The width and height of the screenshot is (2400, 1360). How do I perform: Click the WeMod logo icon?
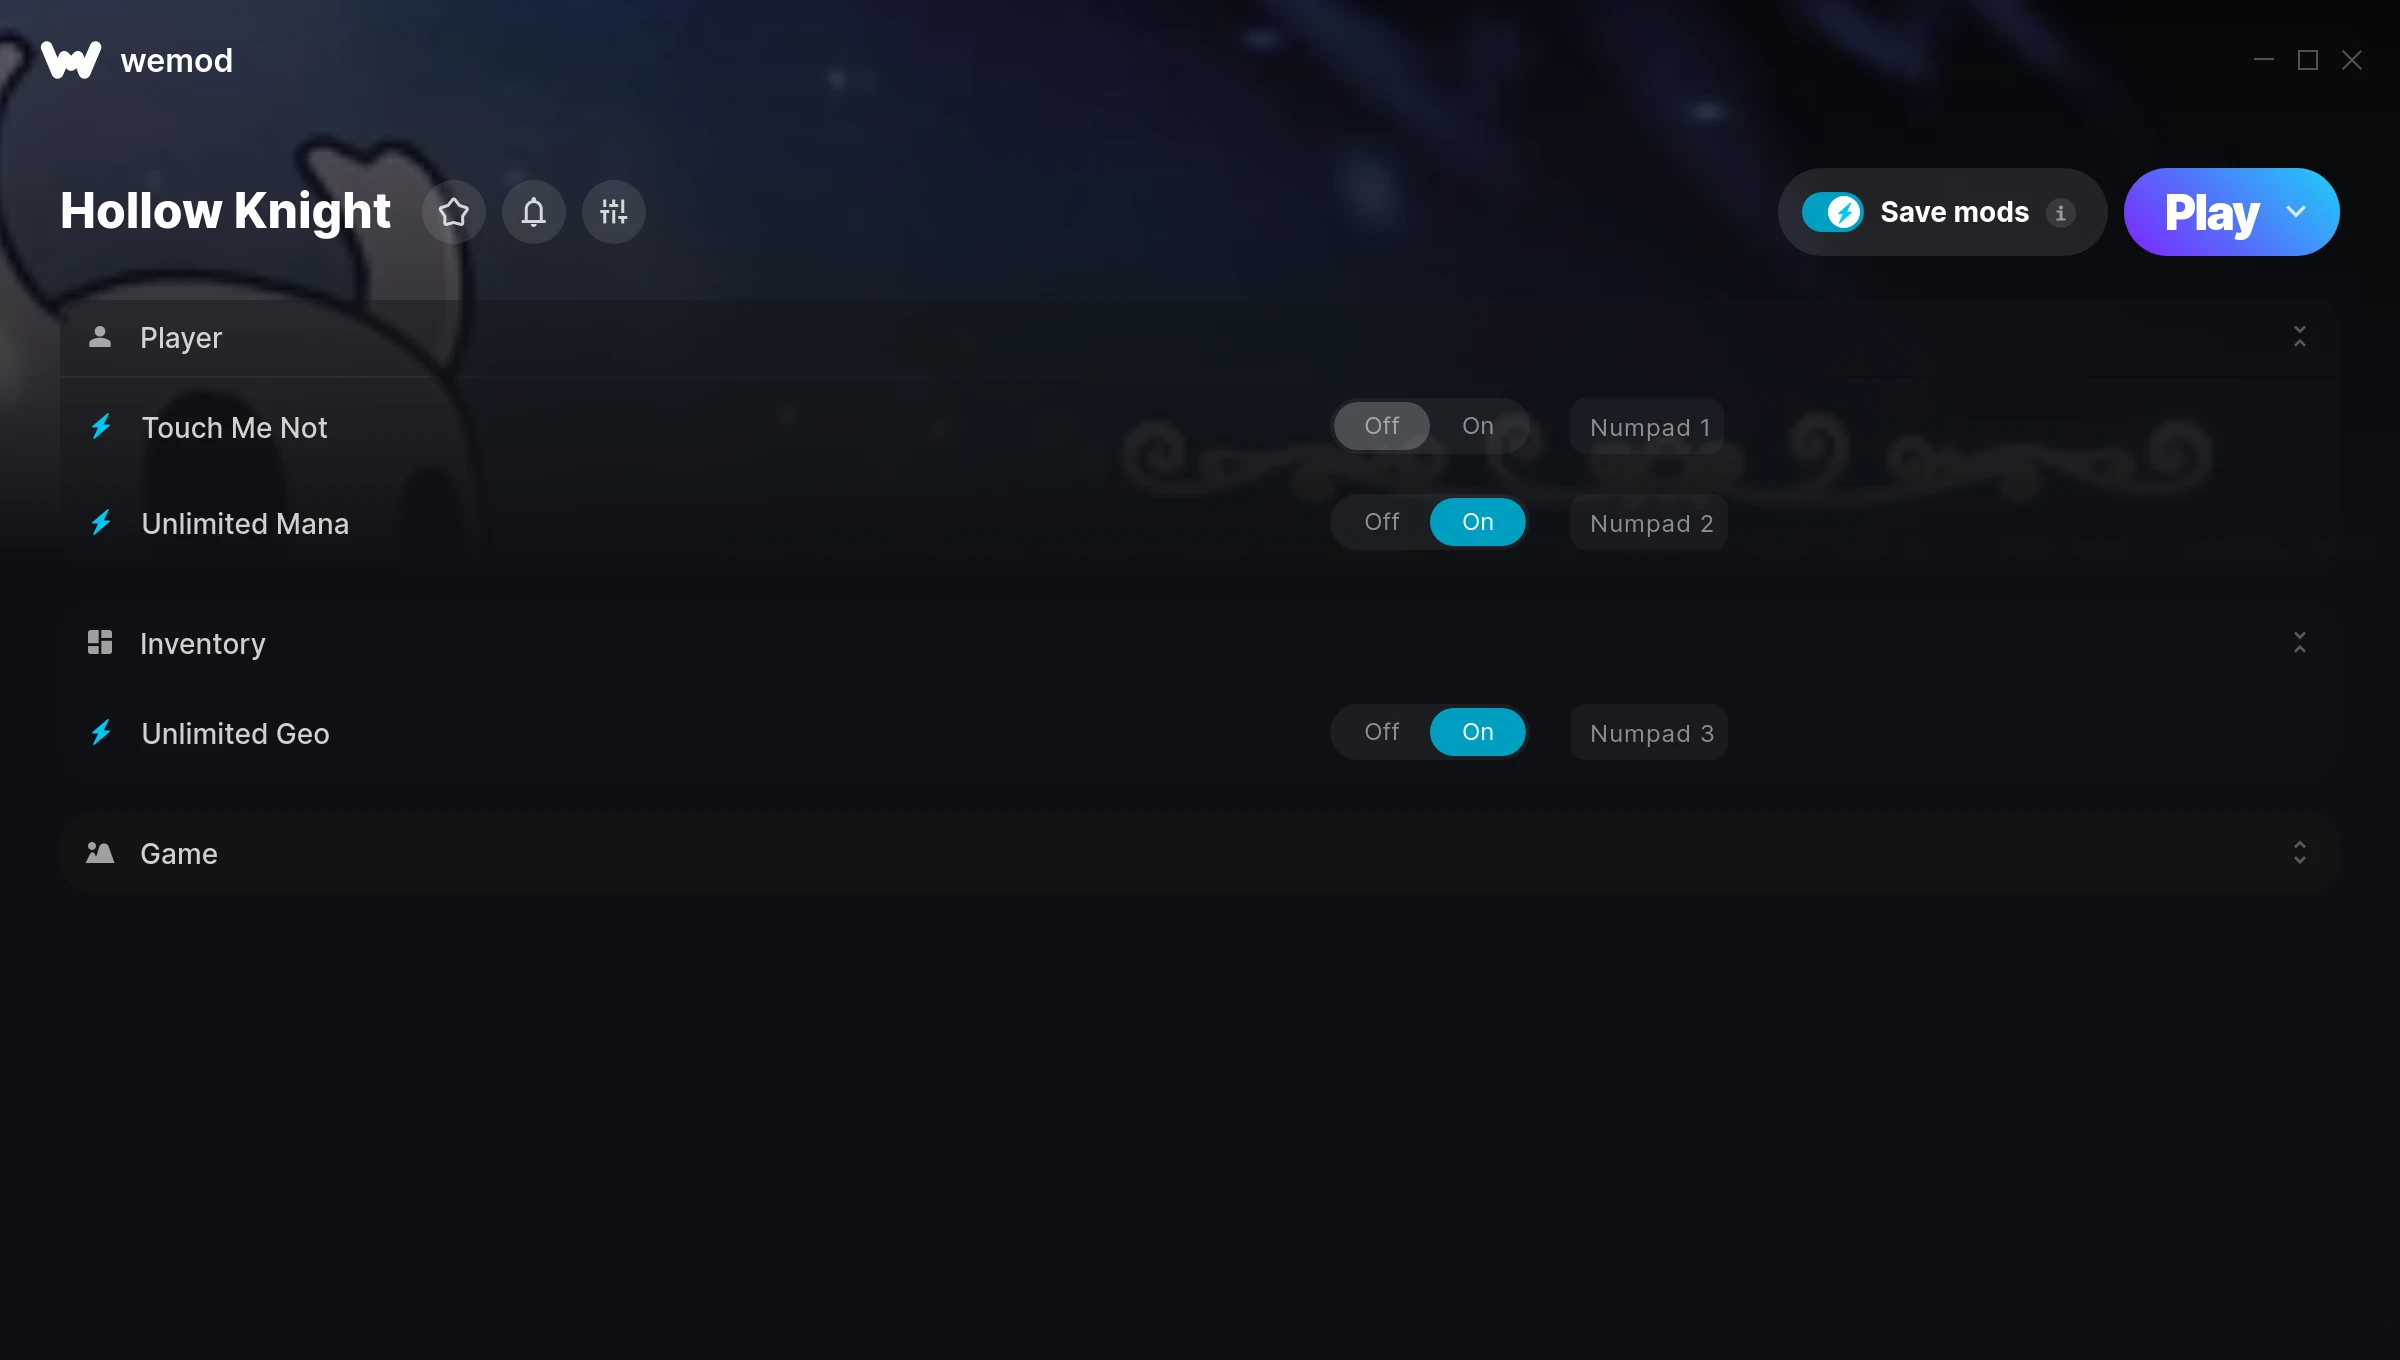coord(71,60)
